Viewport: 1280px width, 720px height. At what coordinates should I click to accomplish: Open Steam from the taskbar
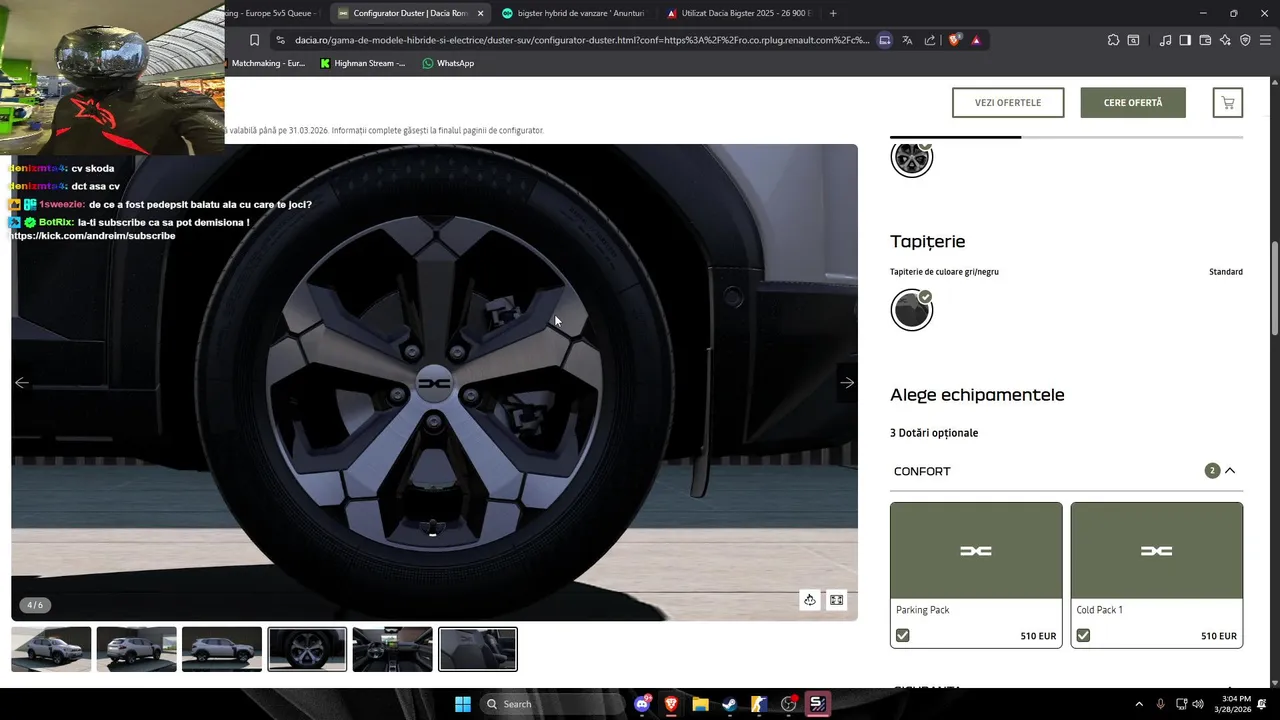[729, 704]
